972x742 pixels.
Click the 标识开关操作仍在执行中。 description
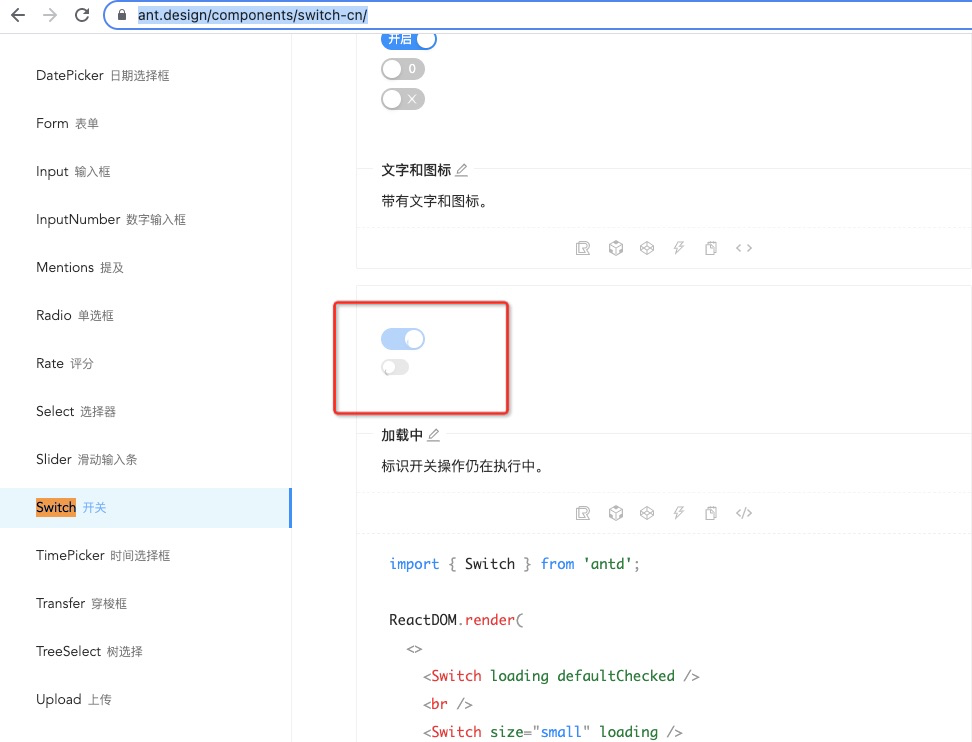pos(462,466)
